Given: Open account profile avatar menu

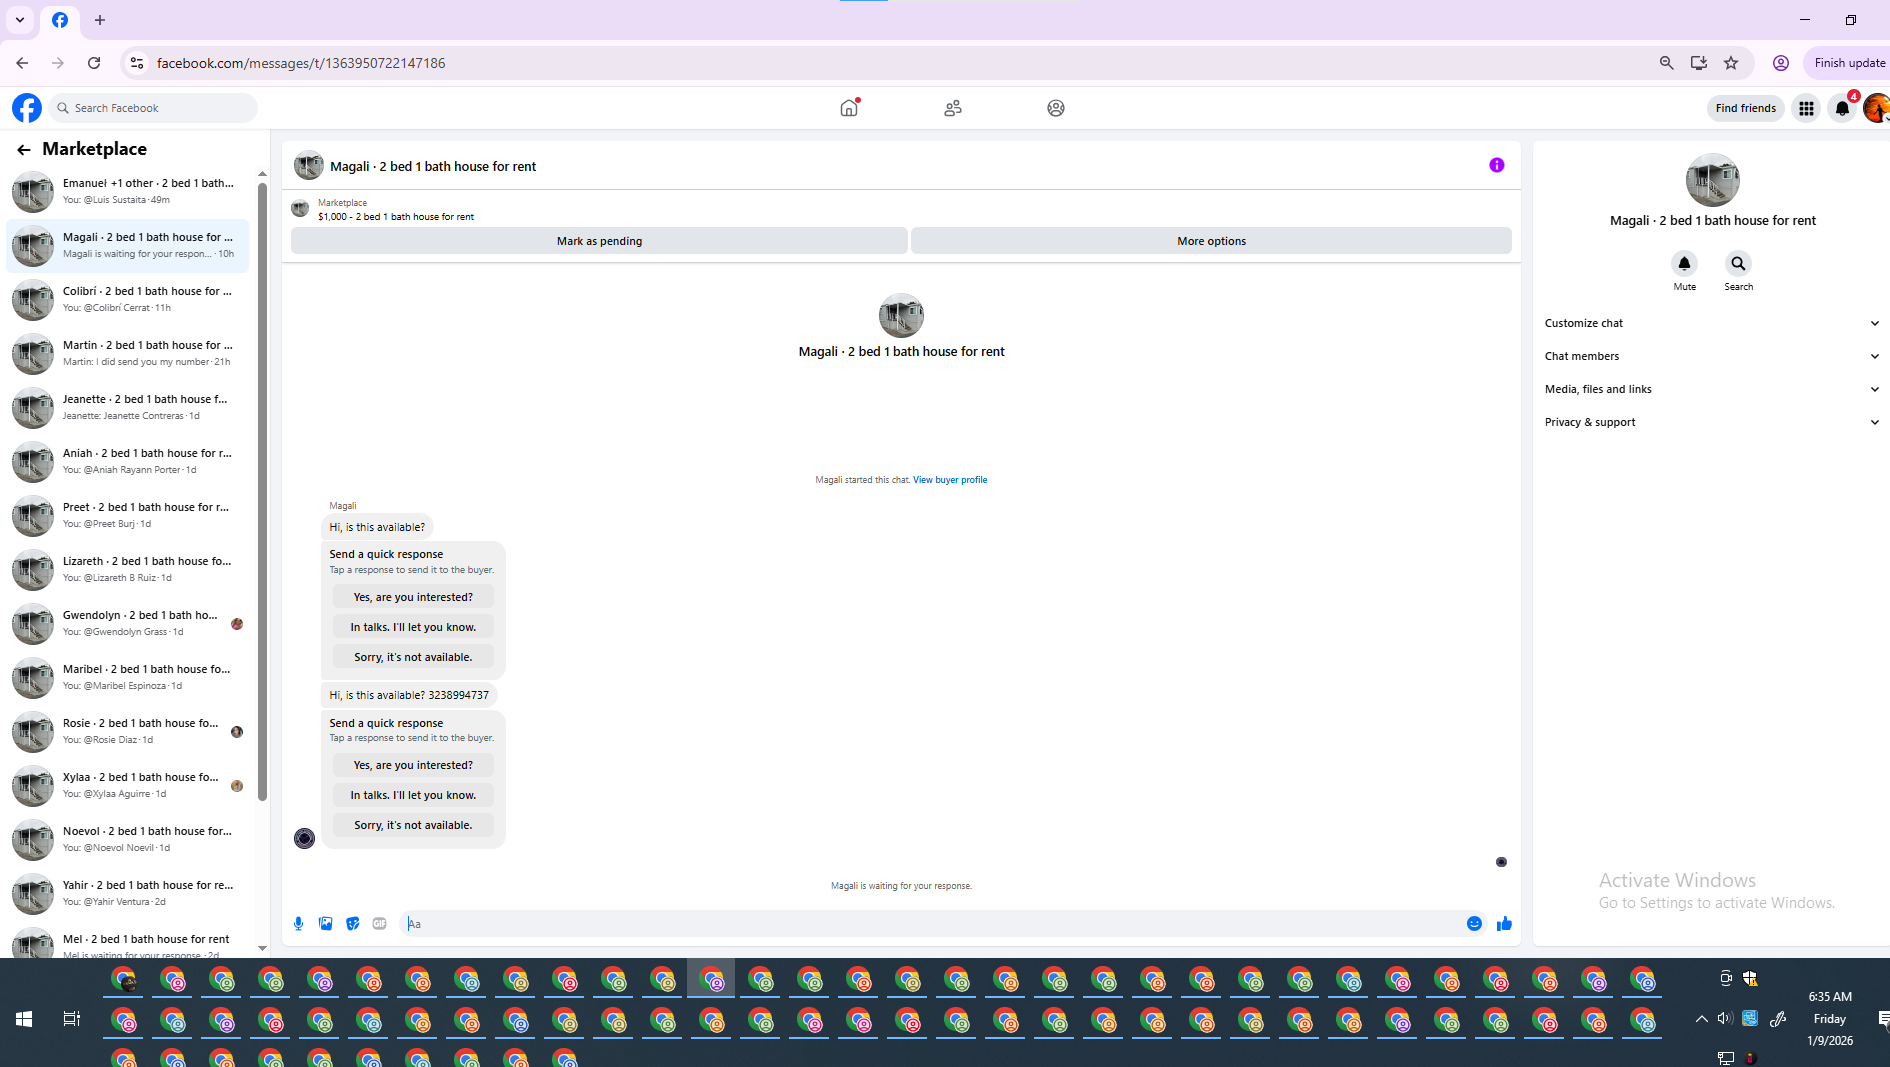Looking at the screenshot, I should click(x=1876, y=108).
